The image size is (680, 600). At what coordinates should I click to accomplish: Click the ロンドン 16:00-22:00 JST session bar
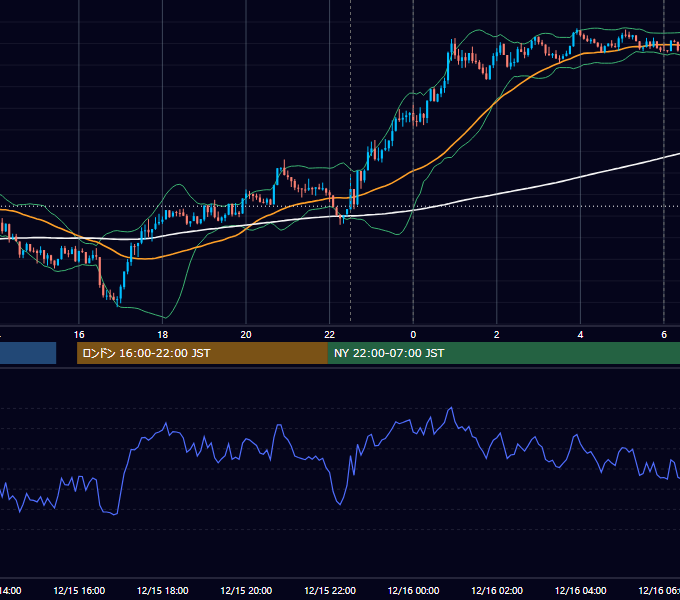(x=202, y=353)
